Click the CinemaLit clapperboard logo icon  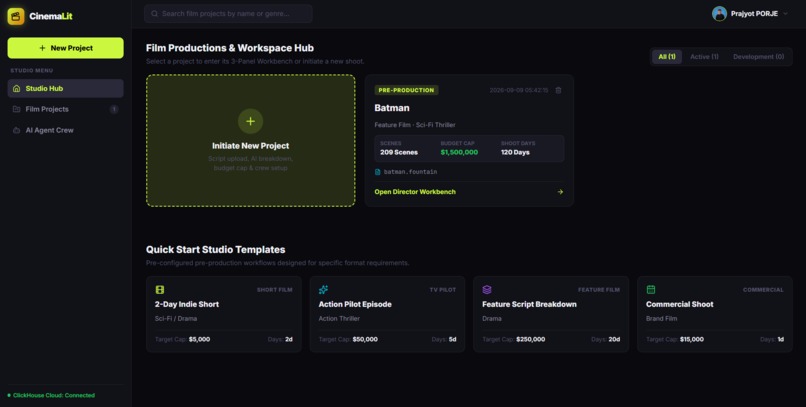pyautogui.click(x=16, y=16)
